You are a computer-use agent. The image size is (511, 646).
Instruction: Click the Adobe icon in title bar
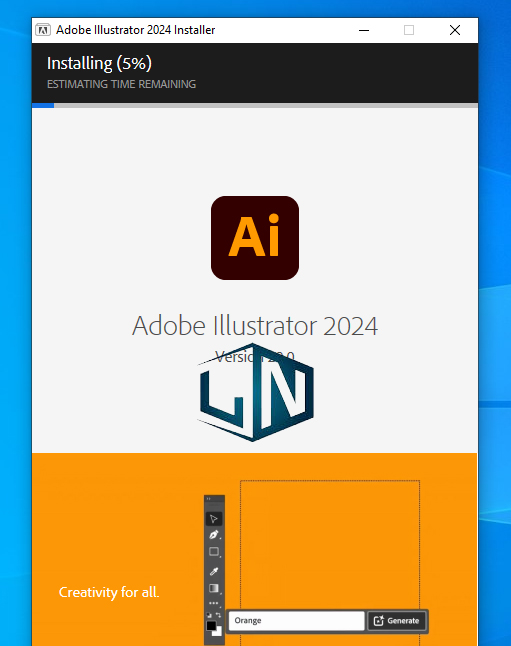point(43,30)
